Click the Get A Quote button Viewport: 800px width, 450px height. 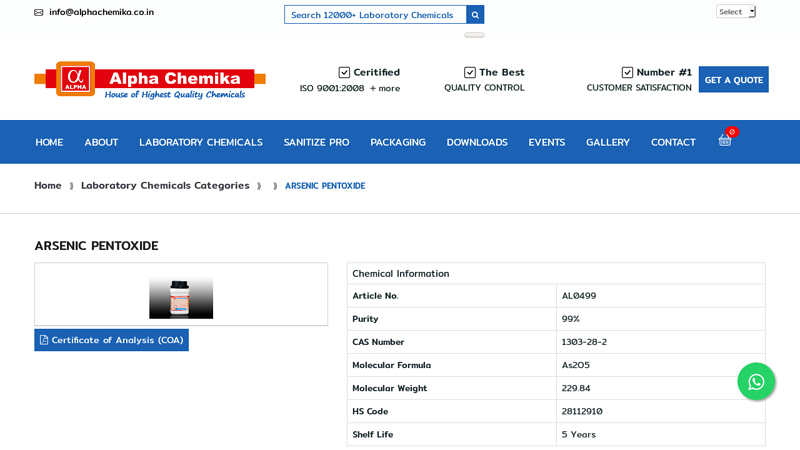point(733,80)
